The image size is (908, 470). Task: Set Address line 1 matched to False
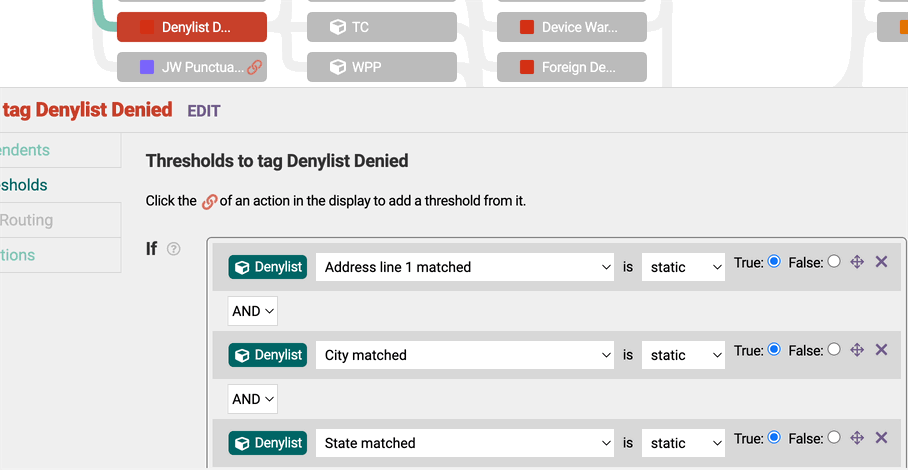coord(834,262)
